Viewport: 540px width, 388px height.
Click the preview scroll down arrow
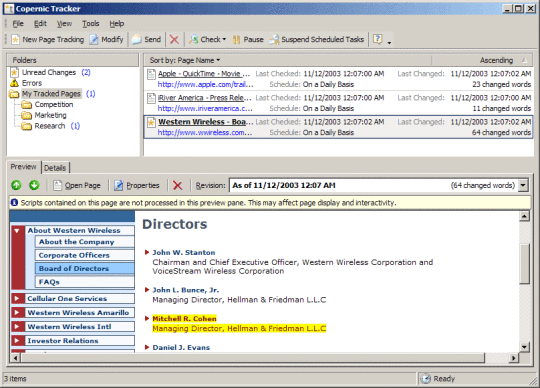coord(524,347)
